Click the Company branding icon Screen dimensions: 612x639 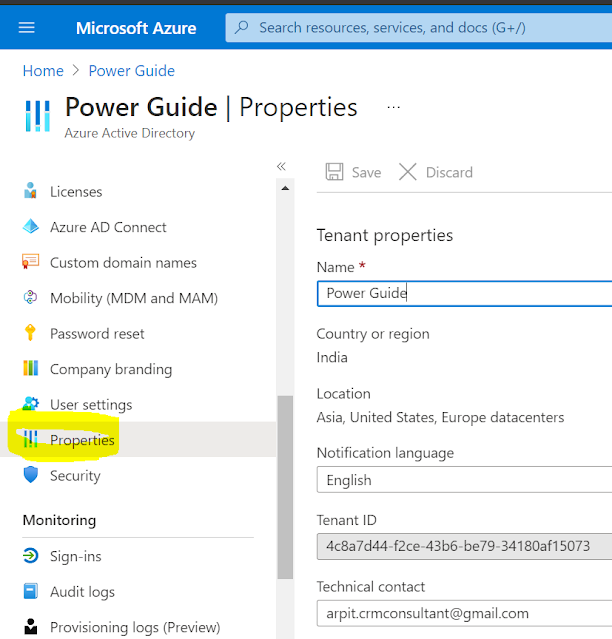tap(31, 368)
